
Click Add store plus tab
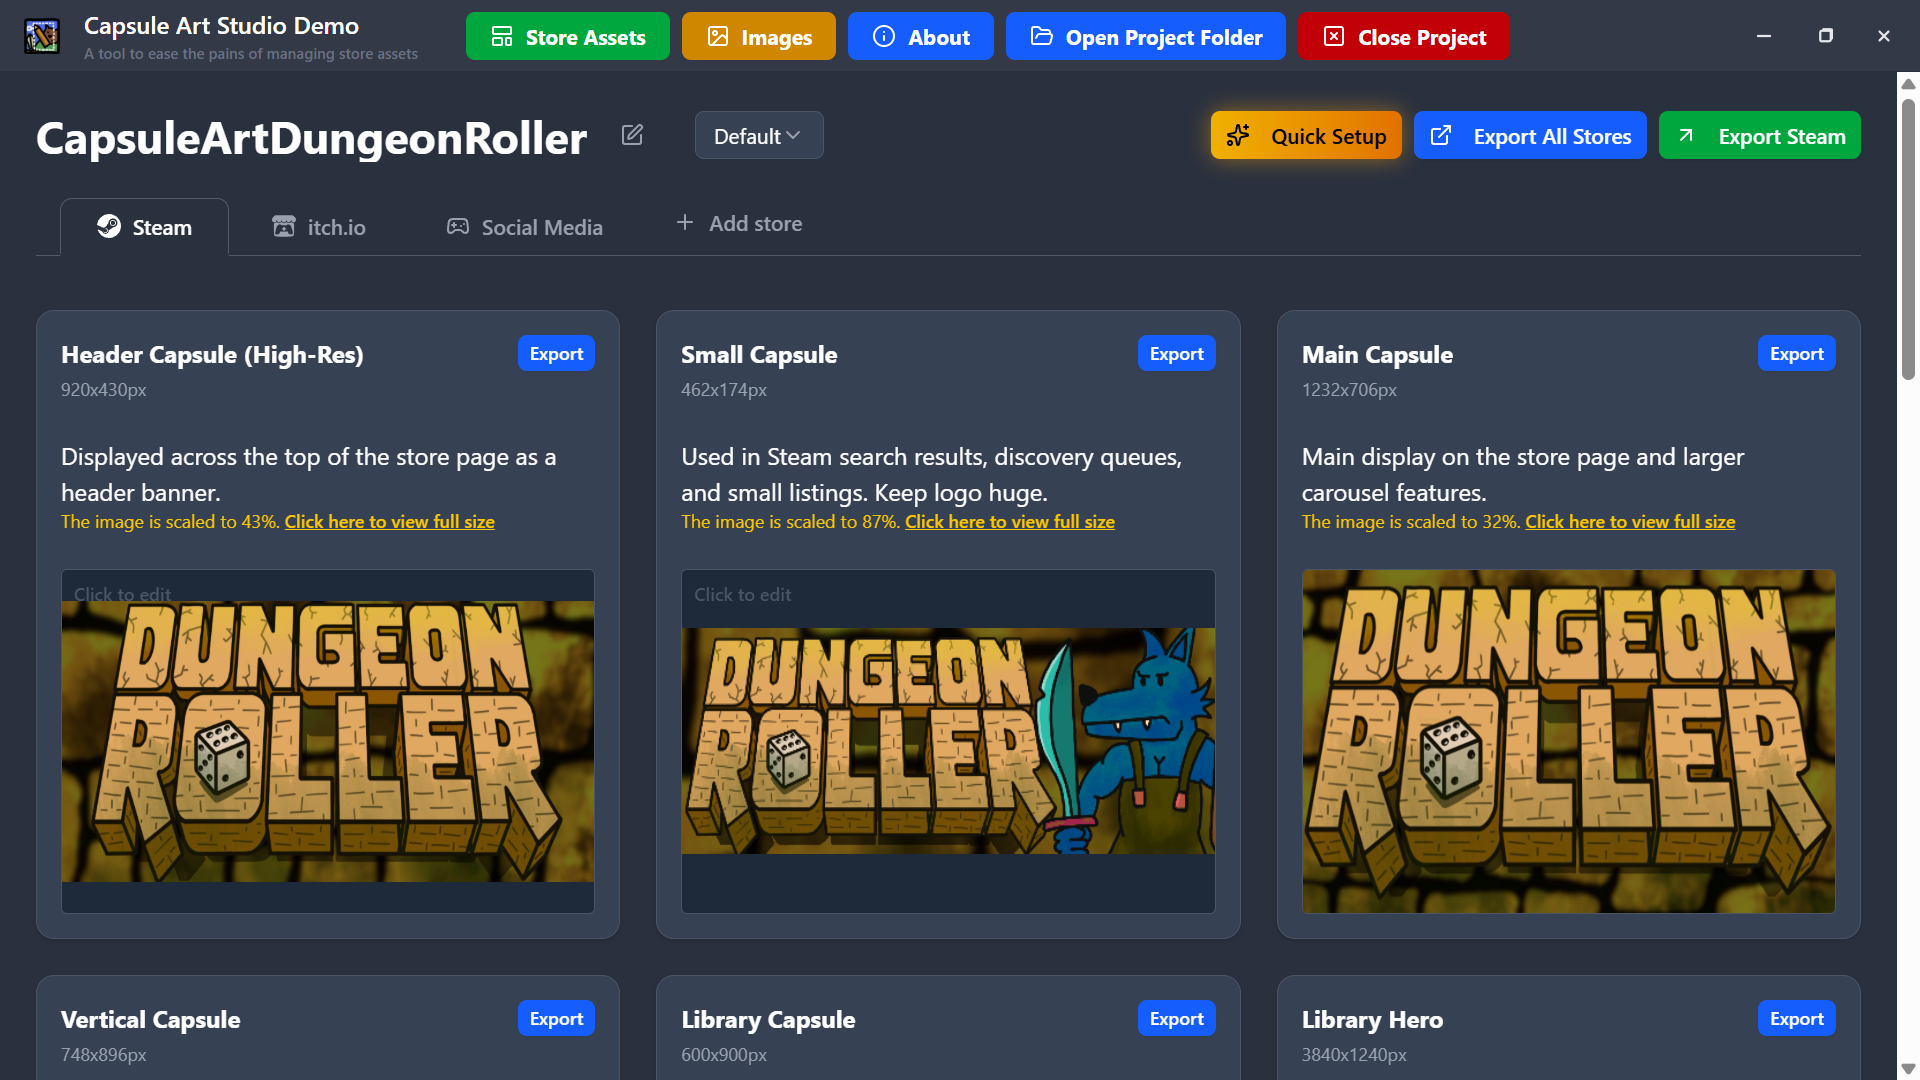(x=739, y=224)
